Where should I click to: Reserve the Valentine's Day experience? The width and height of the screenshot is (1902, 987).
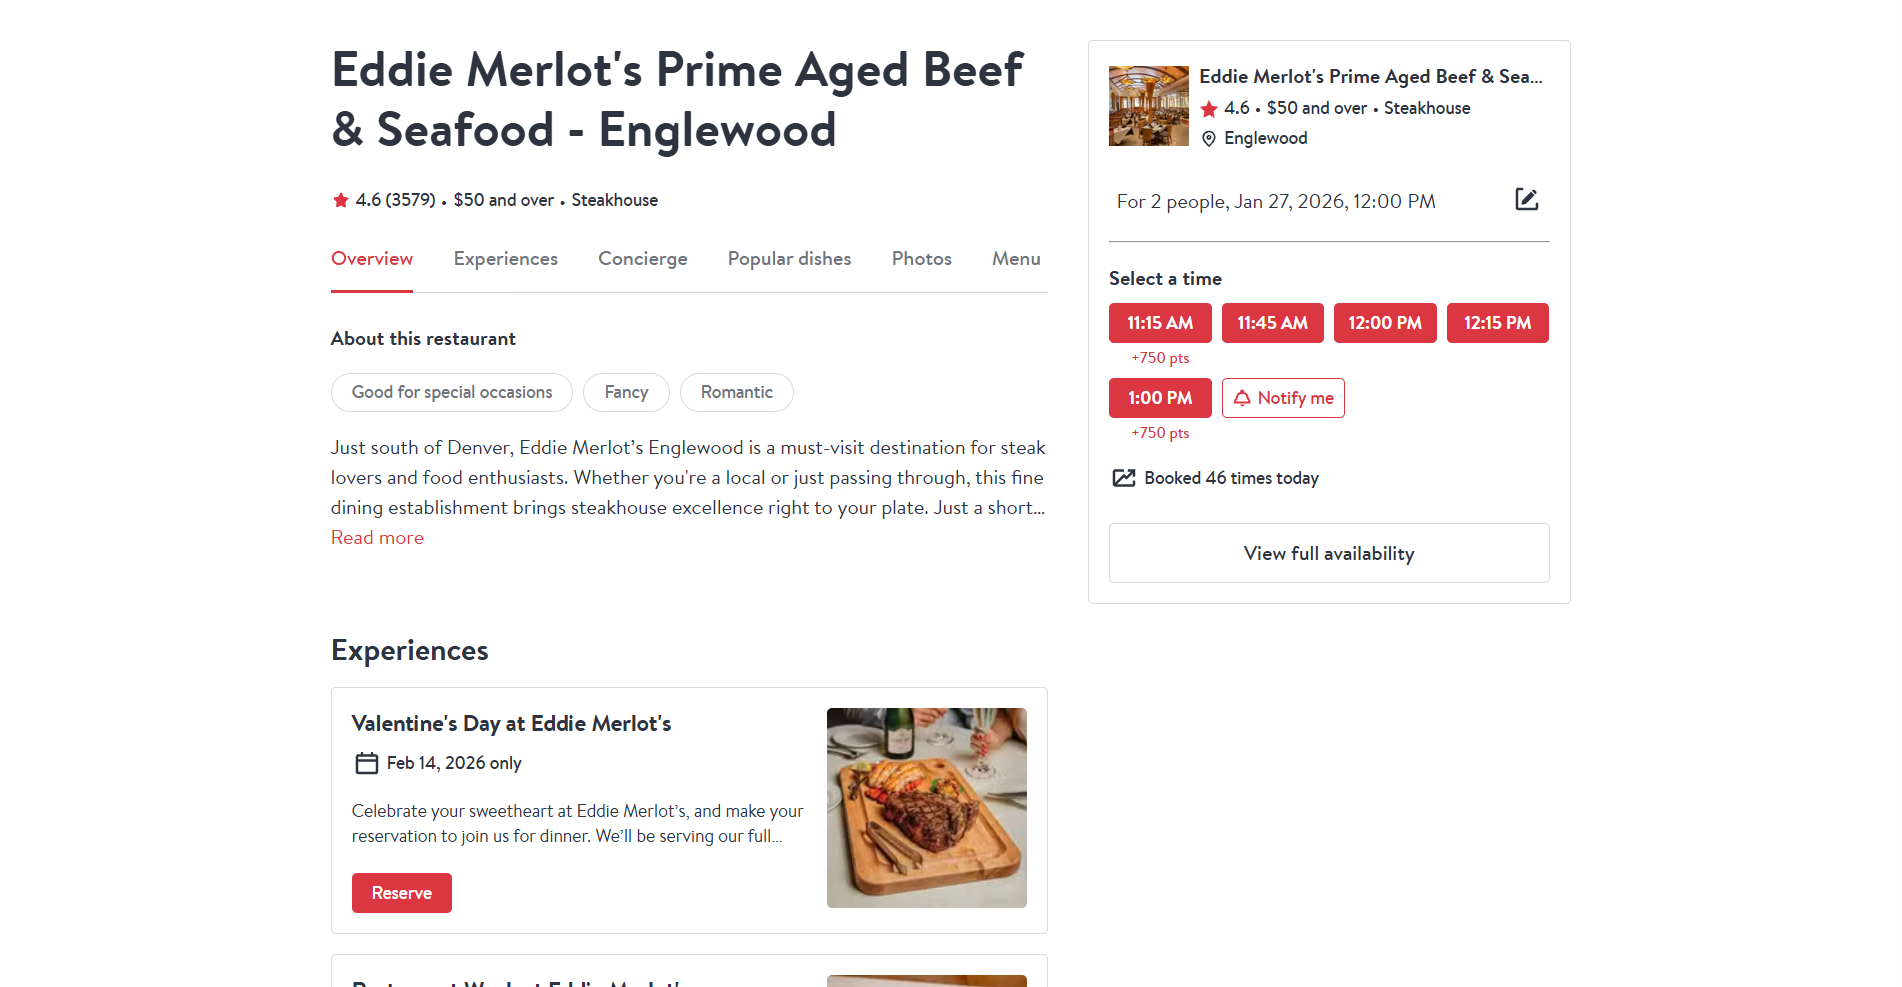coord(401,893)
